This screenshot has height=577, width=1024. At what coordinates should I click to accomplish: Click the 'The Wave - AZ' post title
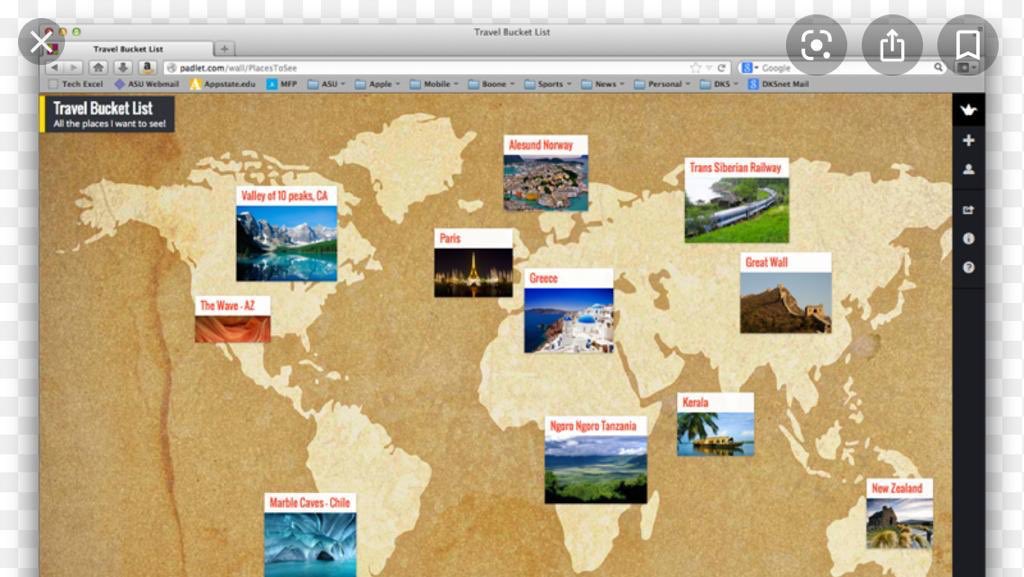tap(227, 305)
